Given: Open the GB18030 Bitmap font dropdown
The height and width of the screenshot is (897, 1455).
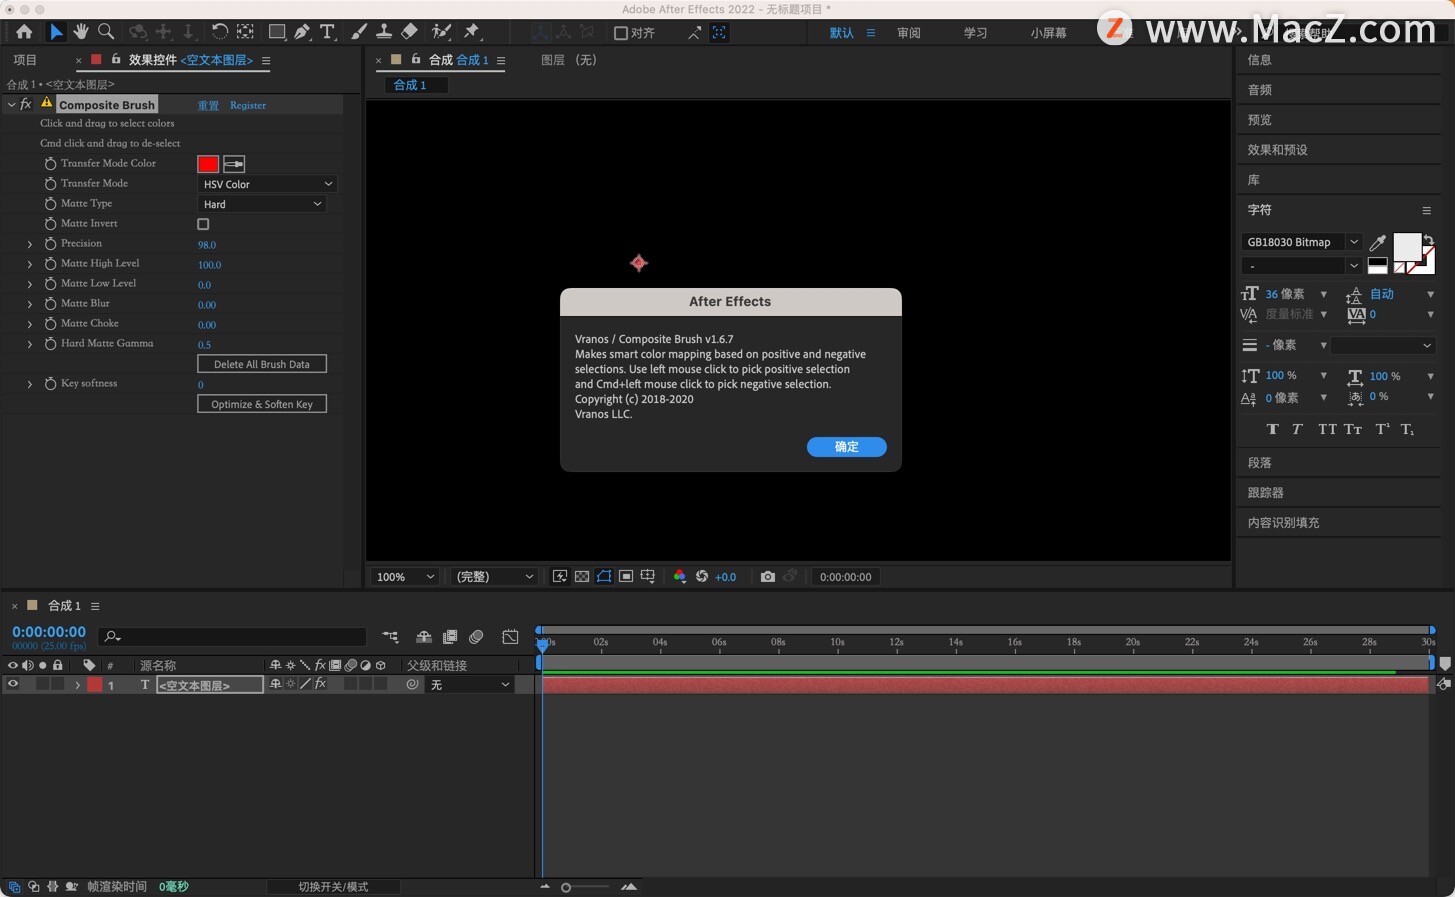Looking at the screenshot, I should pyautogui.click(x=1301, y=242).
